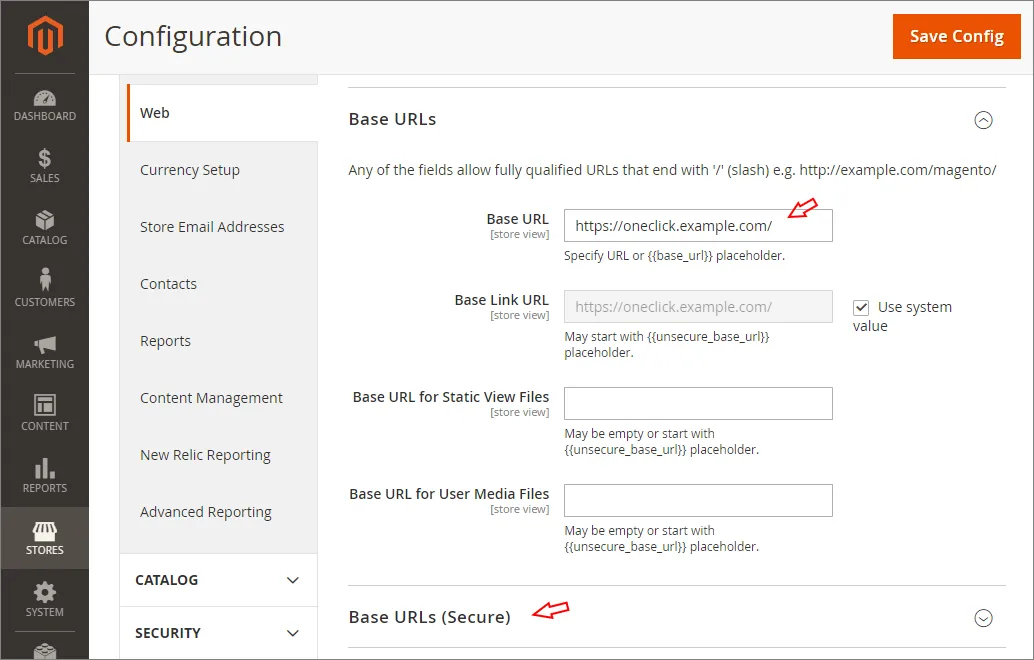Click the Base URL for User Media Files label
1034x660 pixels.
449,494
